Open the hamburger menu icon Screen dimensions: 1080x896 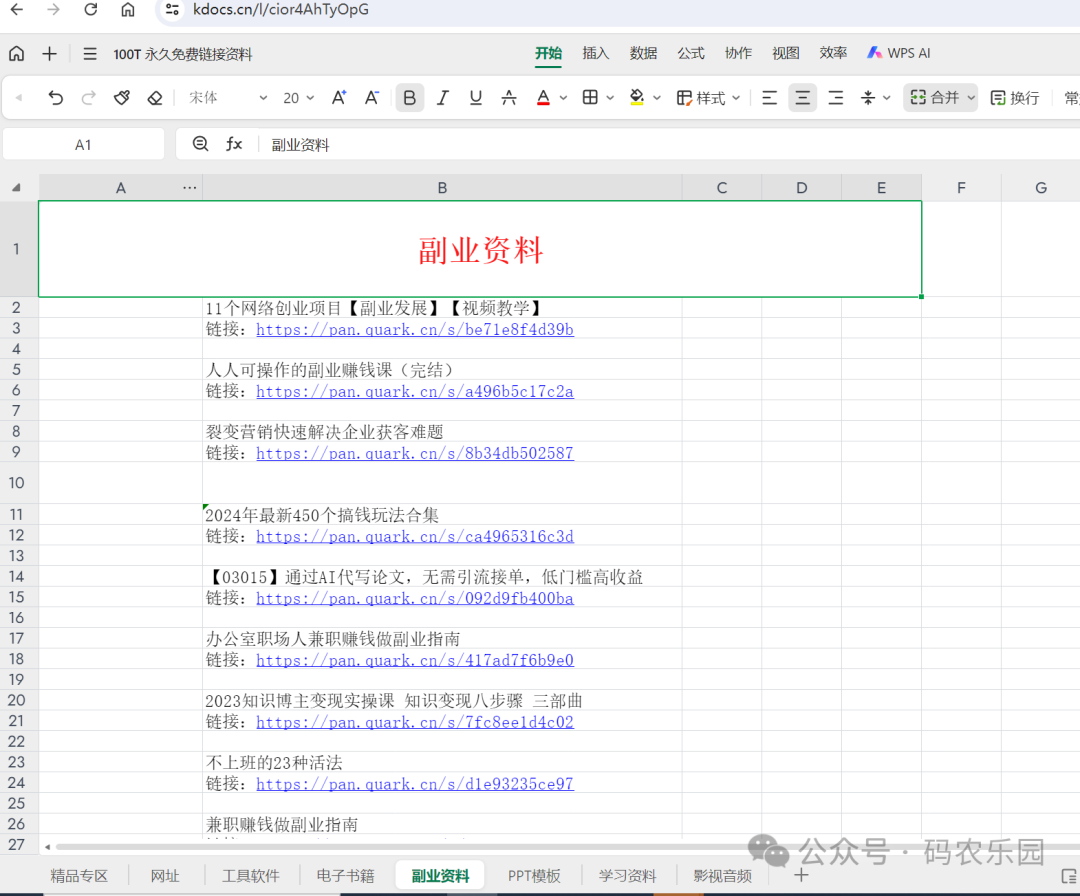tap(90, 54)
